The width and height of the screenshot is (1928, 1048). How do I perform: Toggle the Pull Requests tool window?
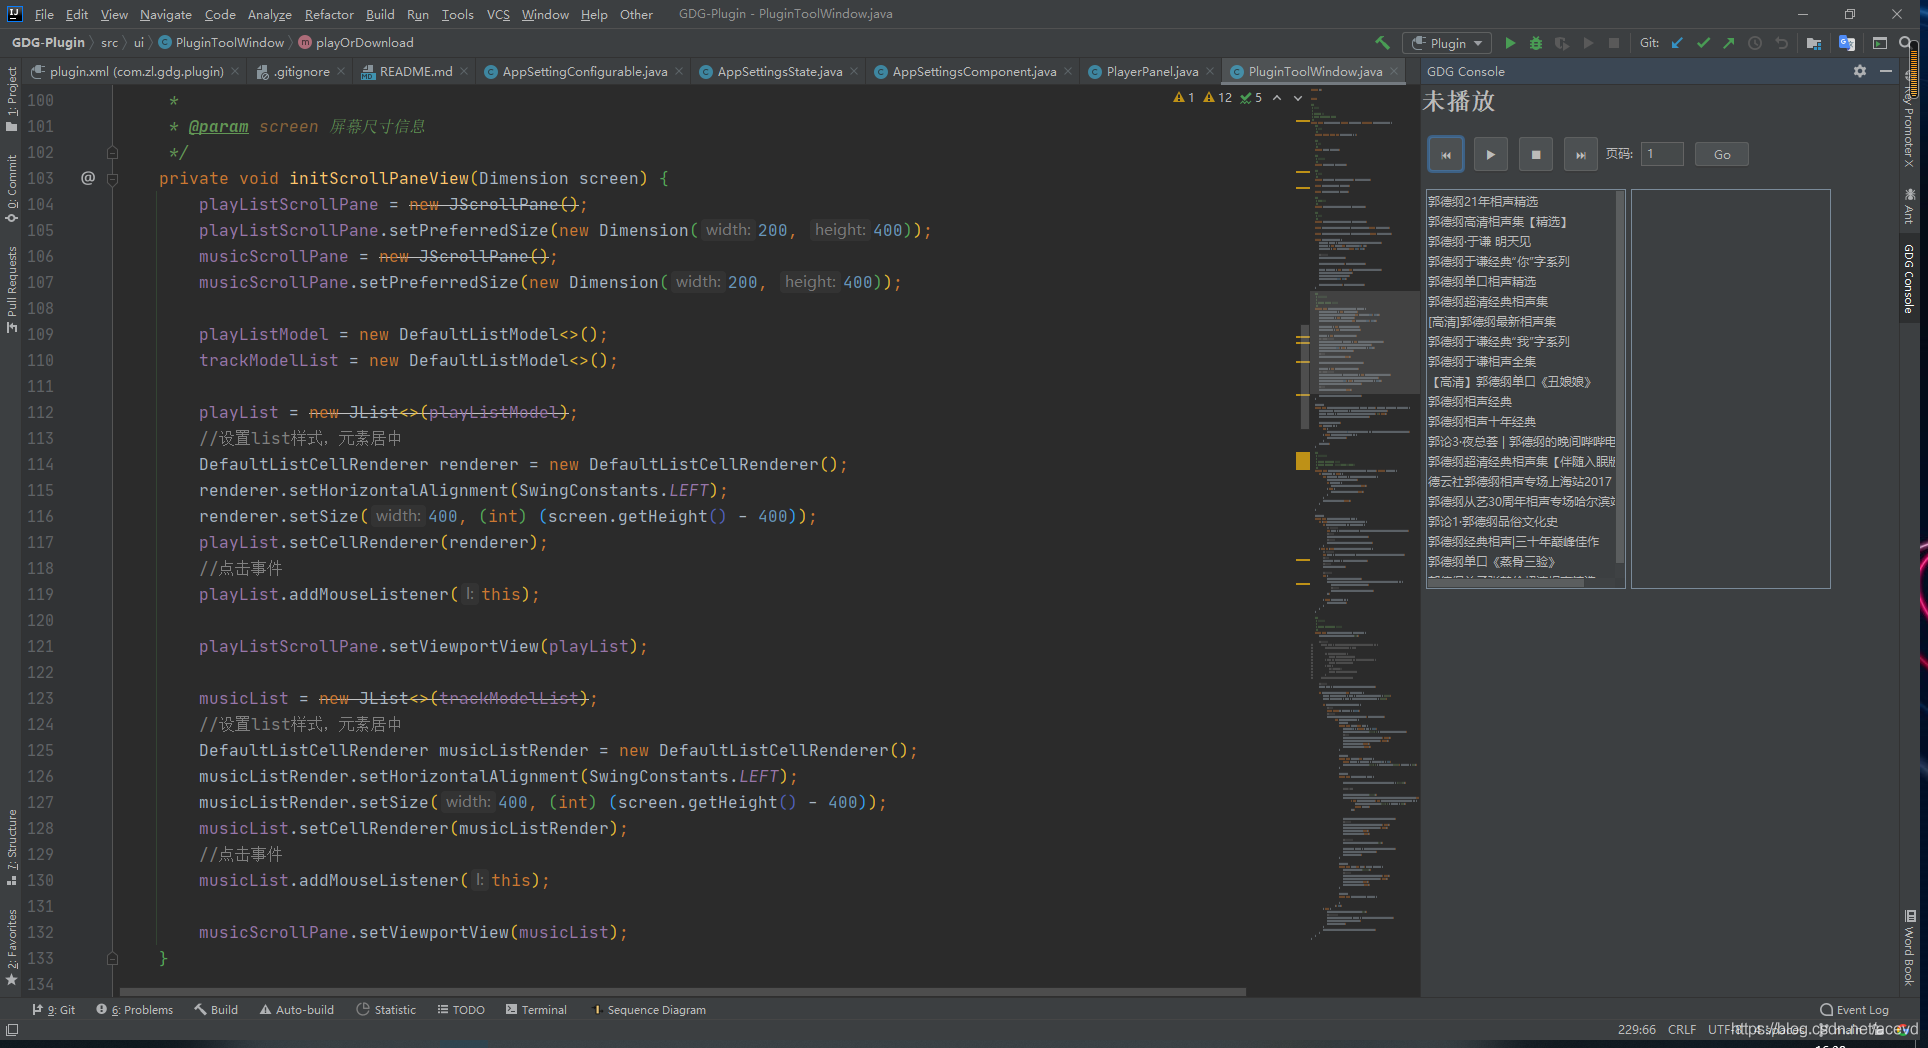pos(11,289)
